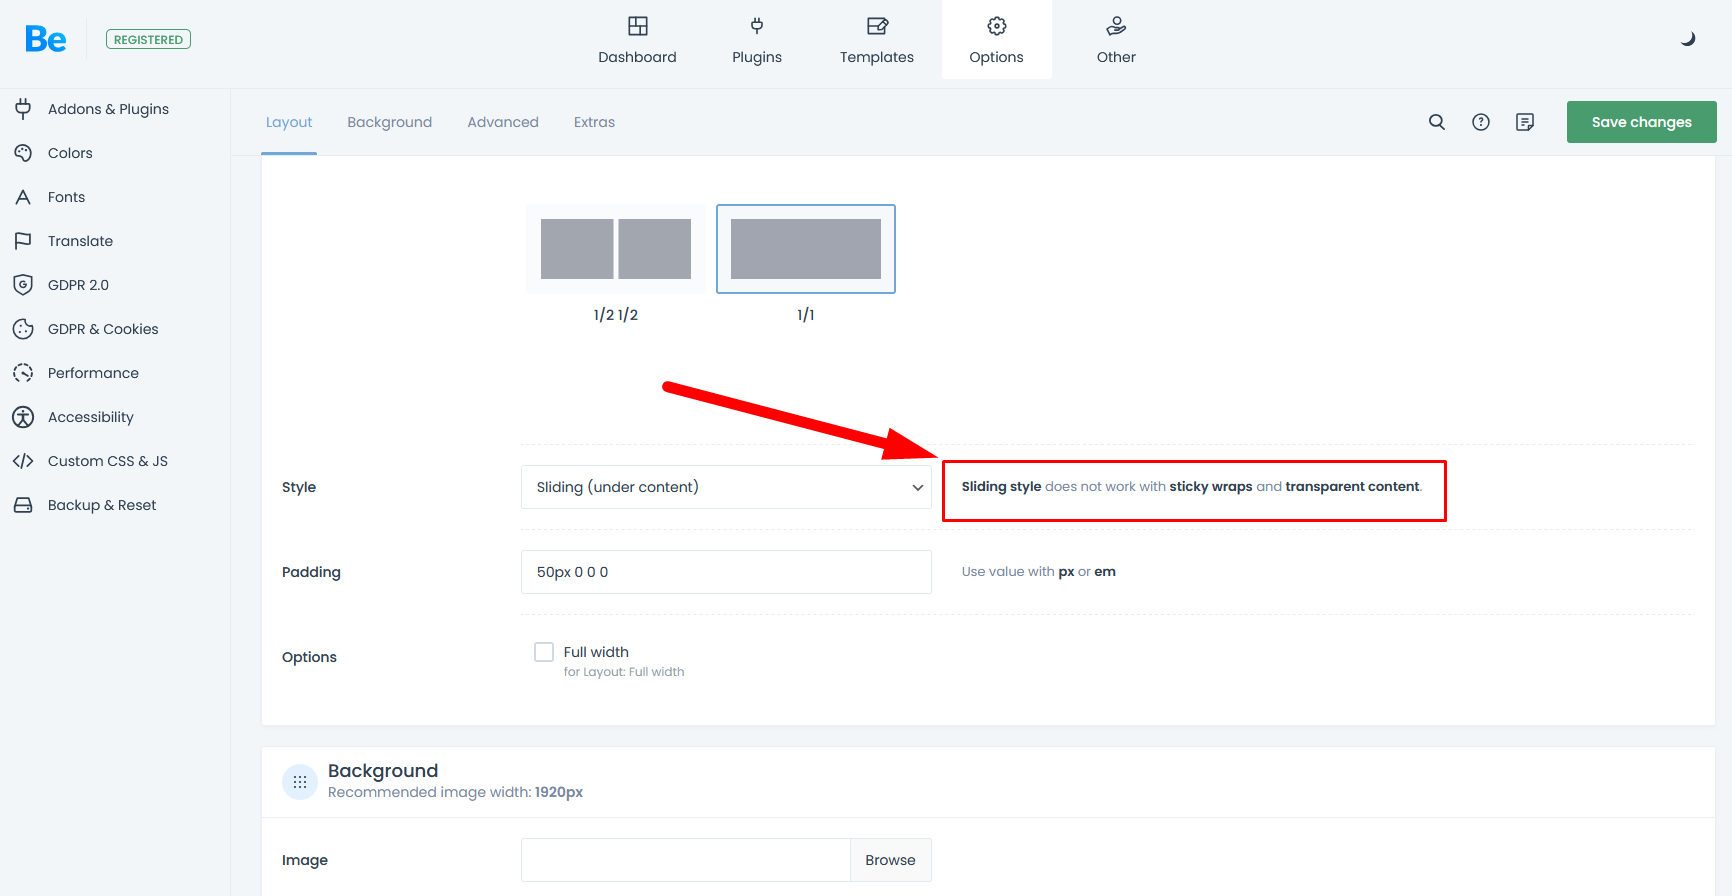1732x896 pixels.
Task: Click the notes icon beside help
Action: [1524, 122]
